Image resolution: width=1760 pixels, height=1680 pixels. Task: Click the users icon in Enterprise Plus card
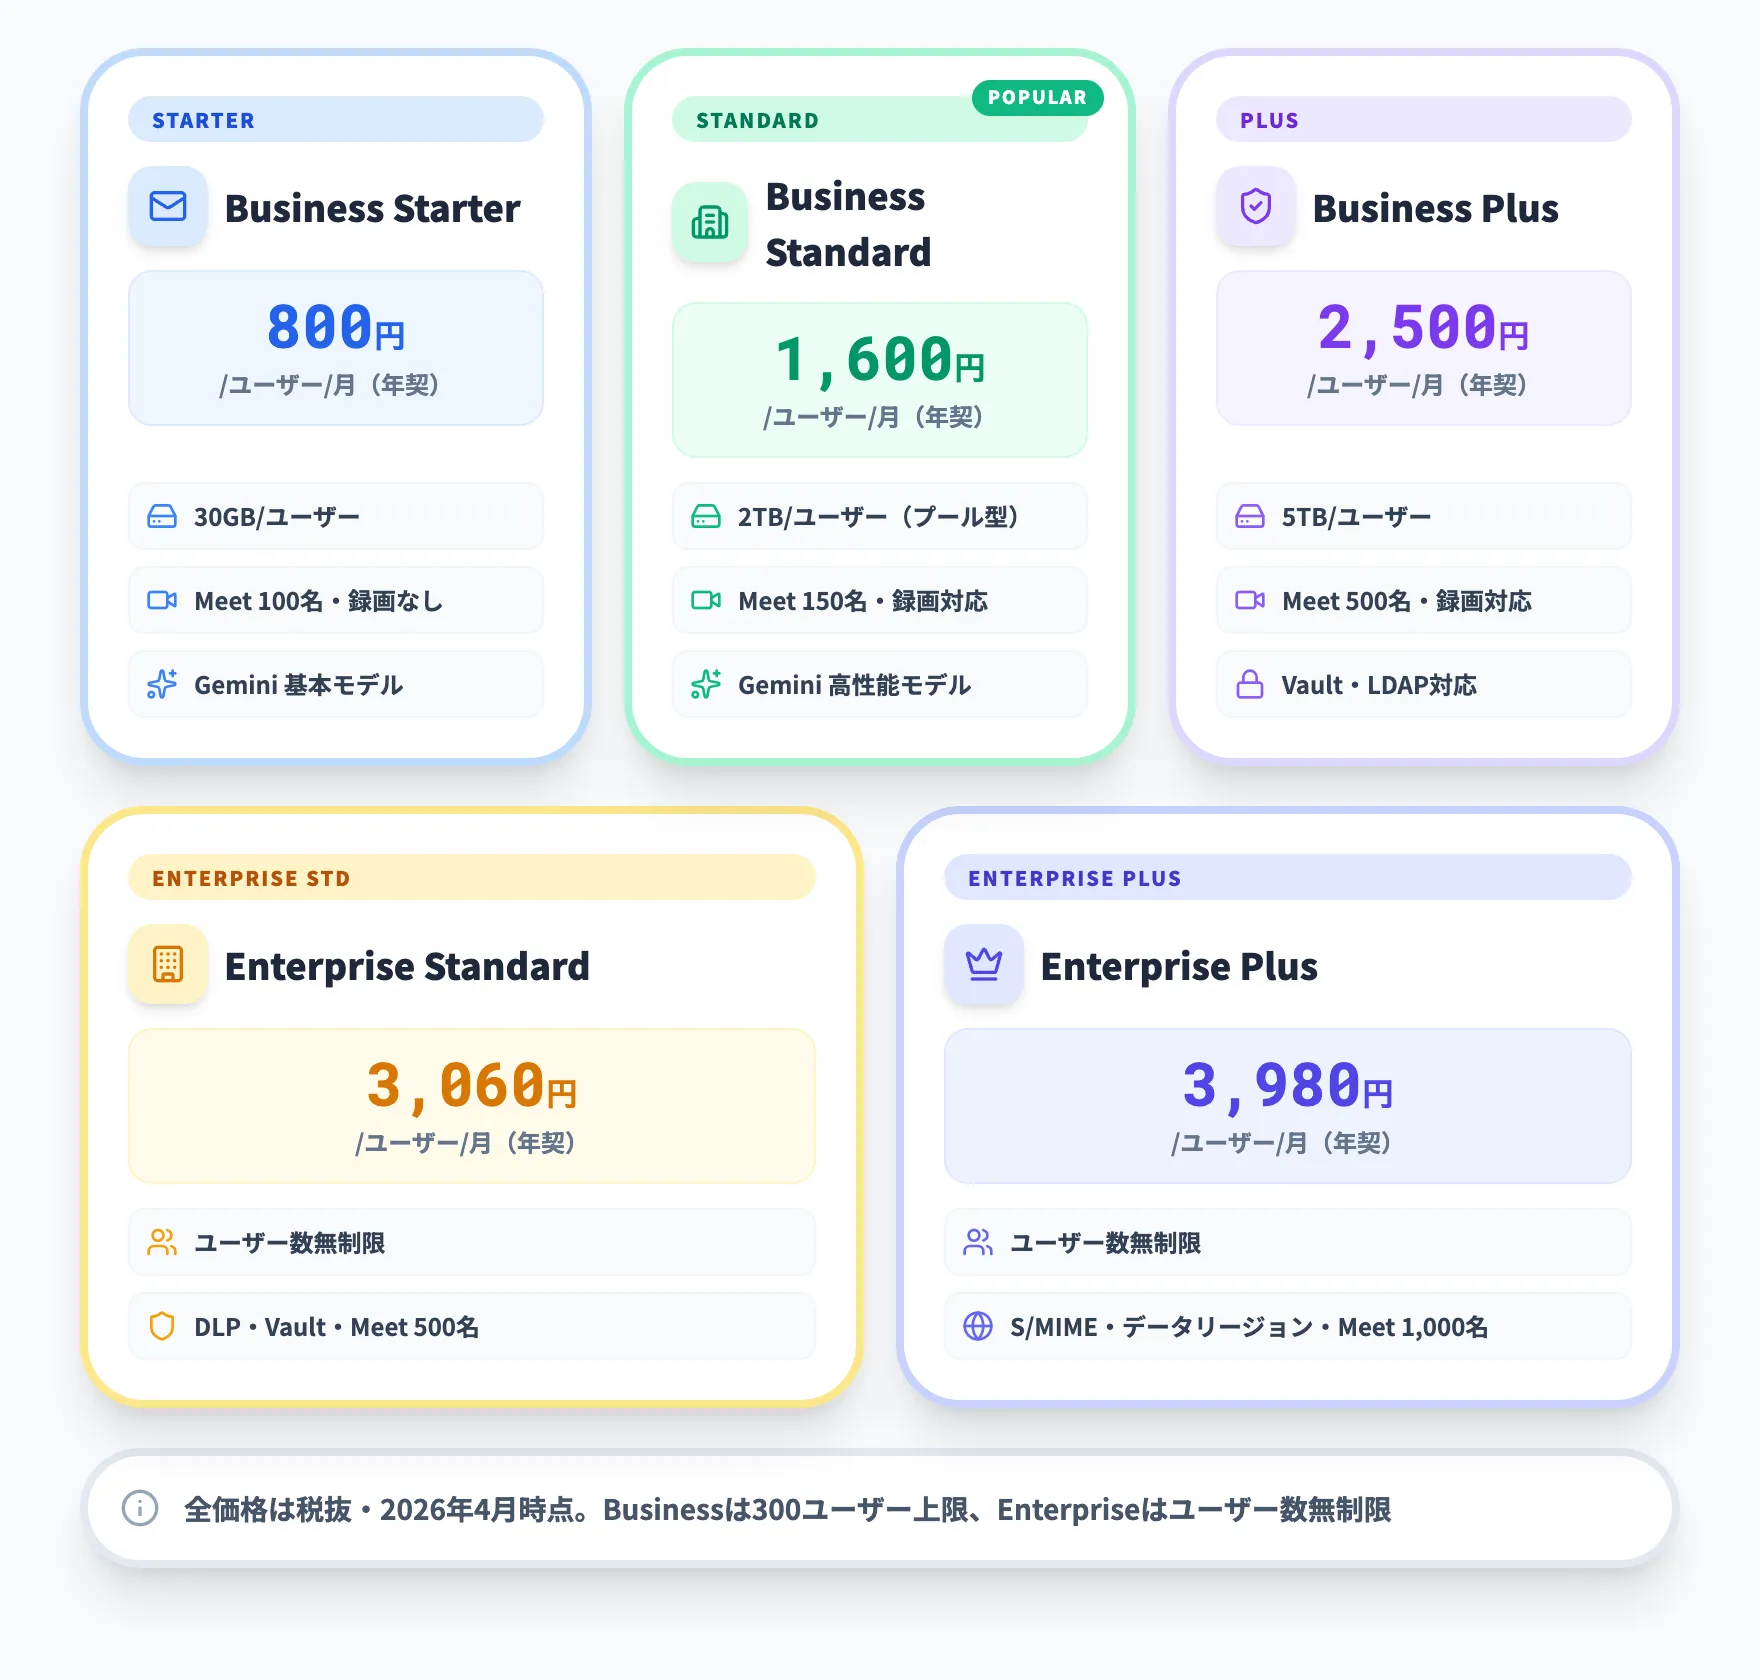978,1243
